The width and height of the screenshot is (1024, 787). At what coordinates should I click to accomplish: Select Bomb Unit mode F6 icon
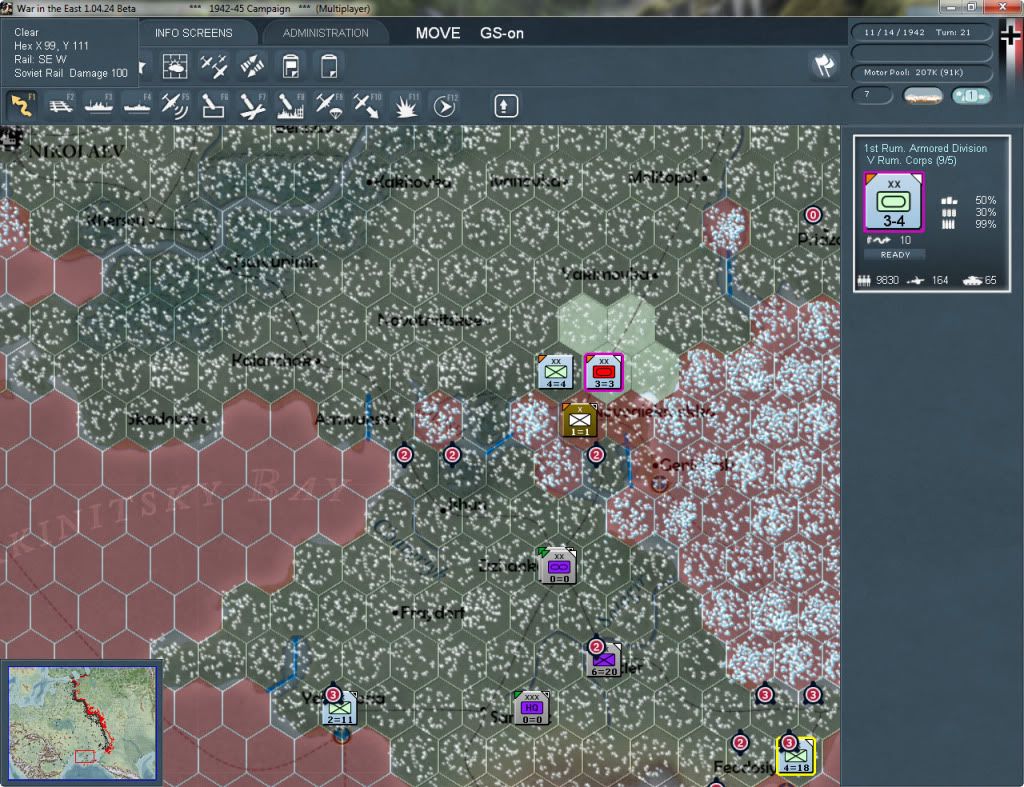click(214, 106)
